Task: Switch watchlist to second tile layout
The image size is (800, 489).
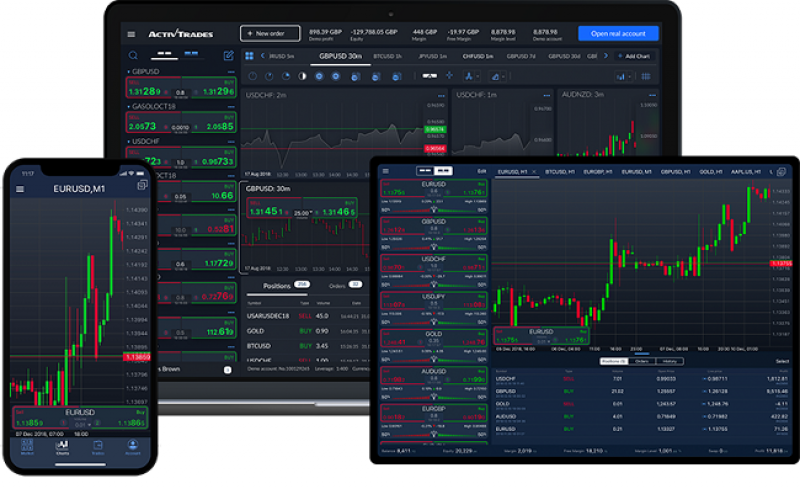Action: point(191,53)
